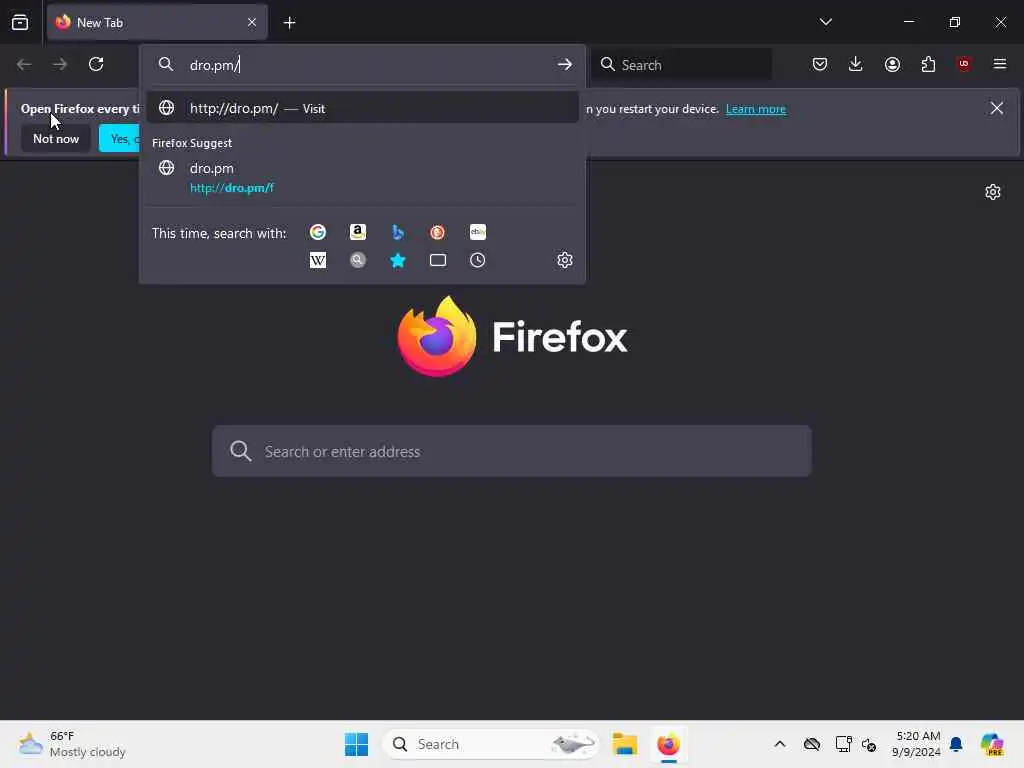Personalize new tab with gear icon
Screen dimensions: 1024x768
point(993,192)
